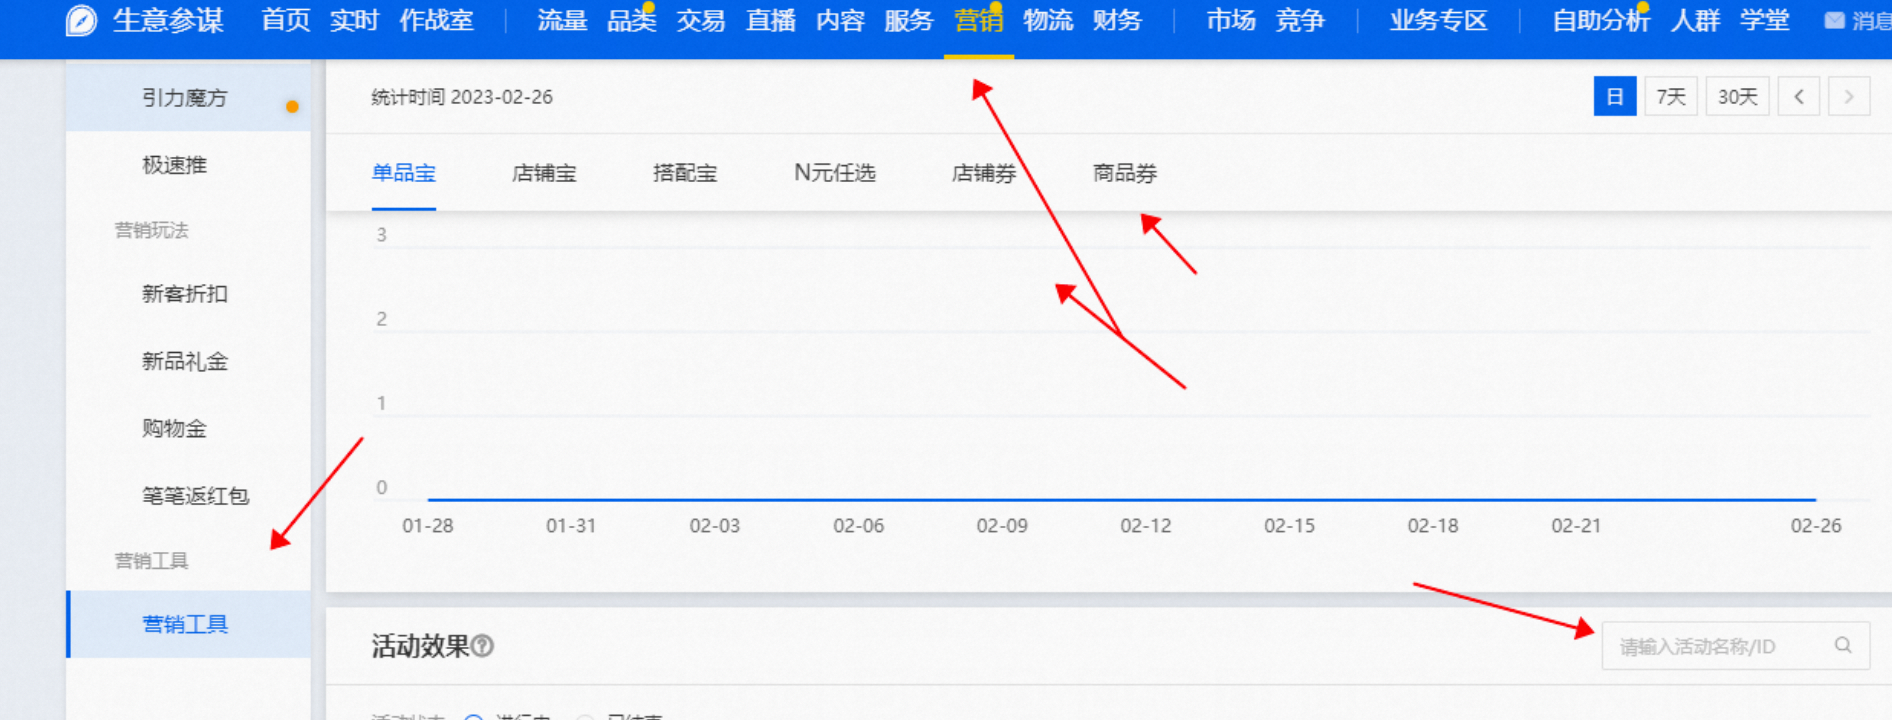Screen dimensions: 1892x720
Task: Go to next date with right chevron
Action: (1849, 97)
